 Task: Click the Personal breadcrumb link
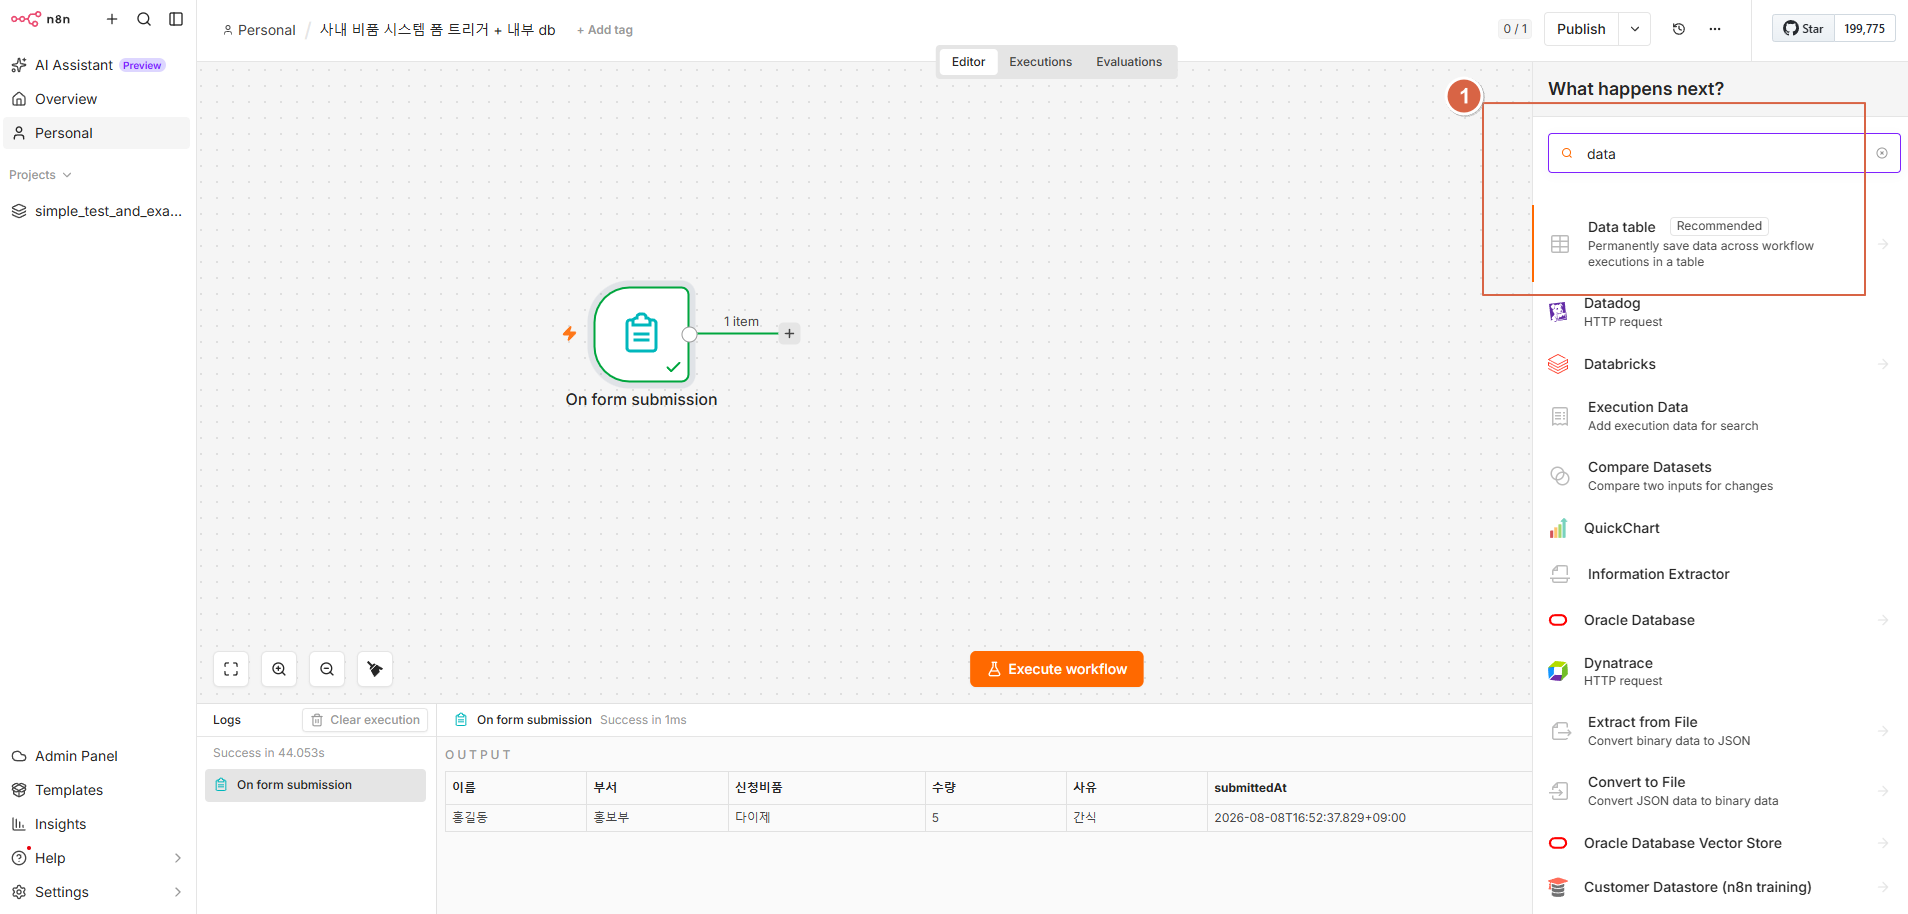pos(260,30)
